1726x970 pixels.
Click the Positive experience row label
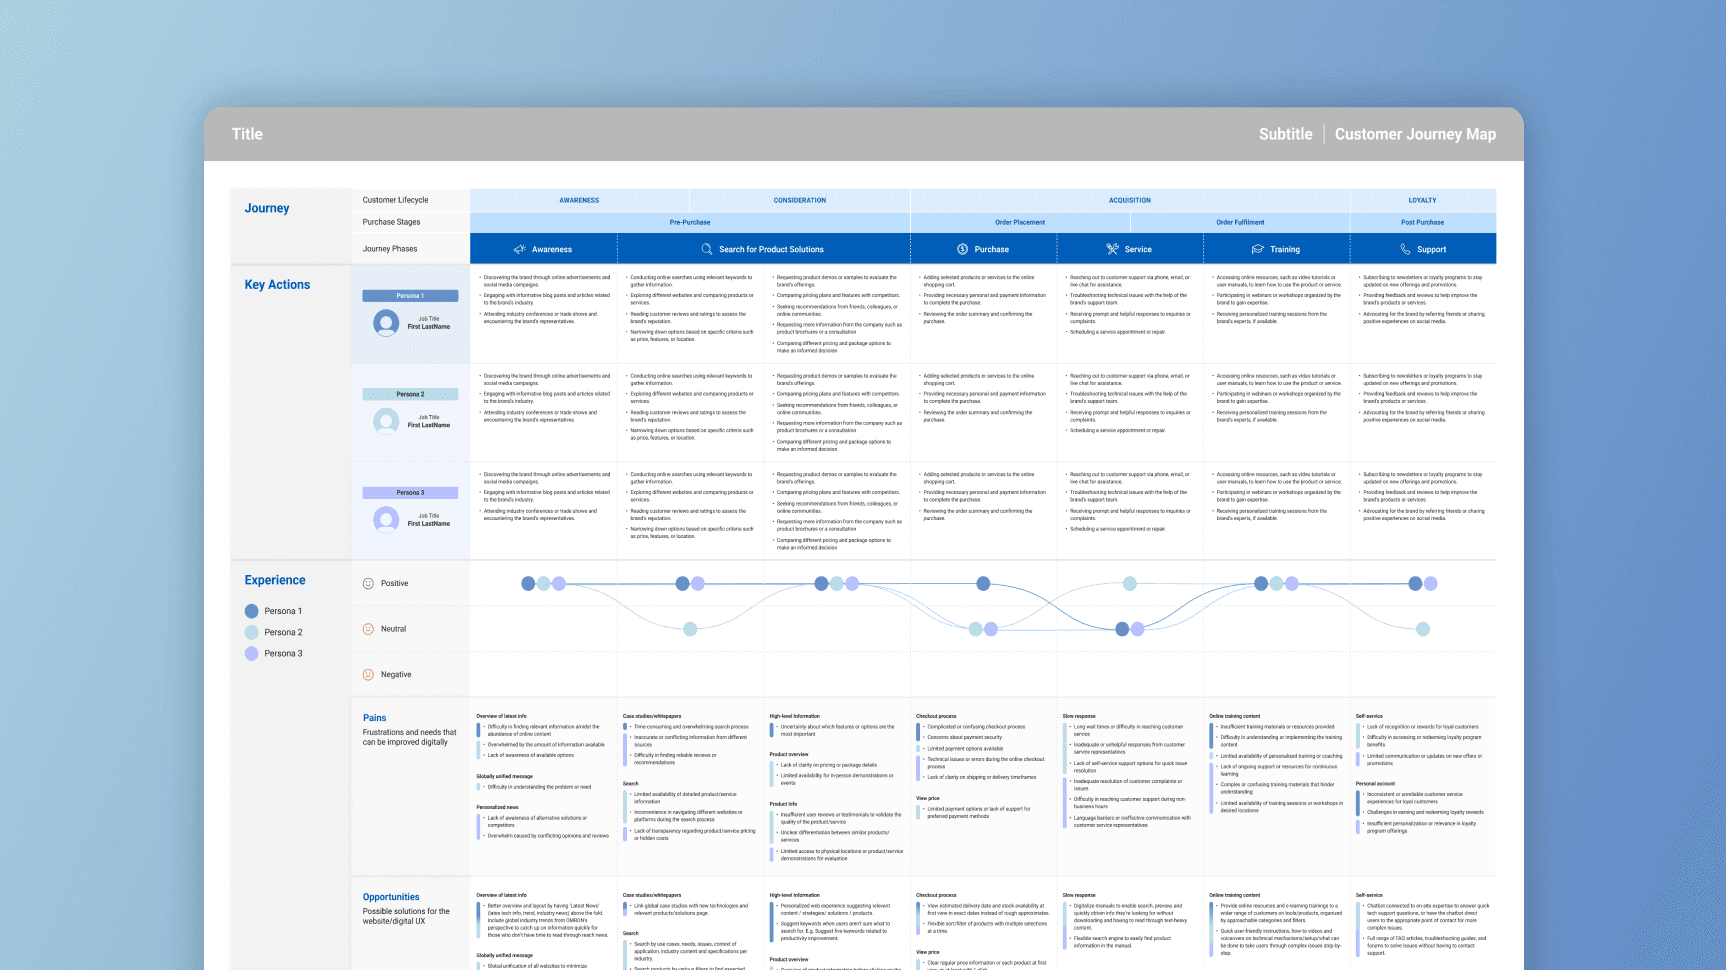pos(394,583)
